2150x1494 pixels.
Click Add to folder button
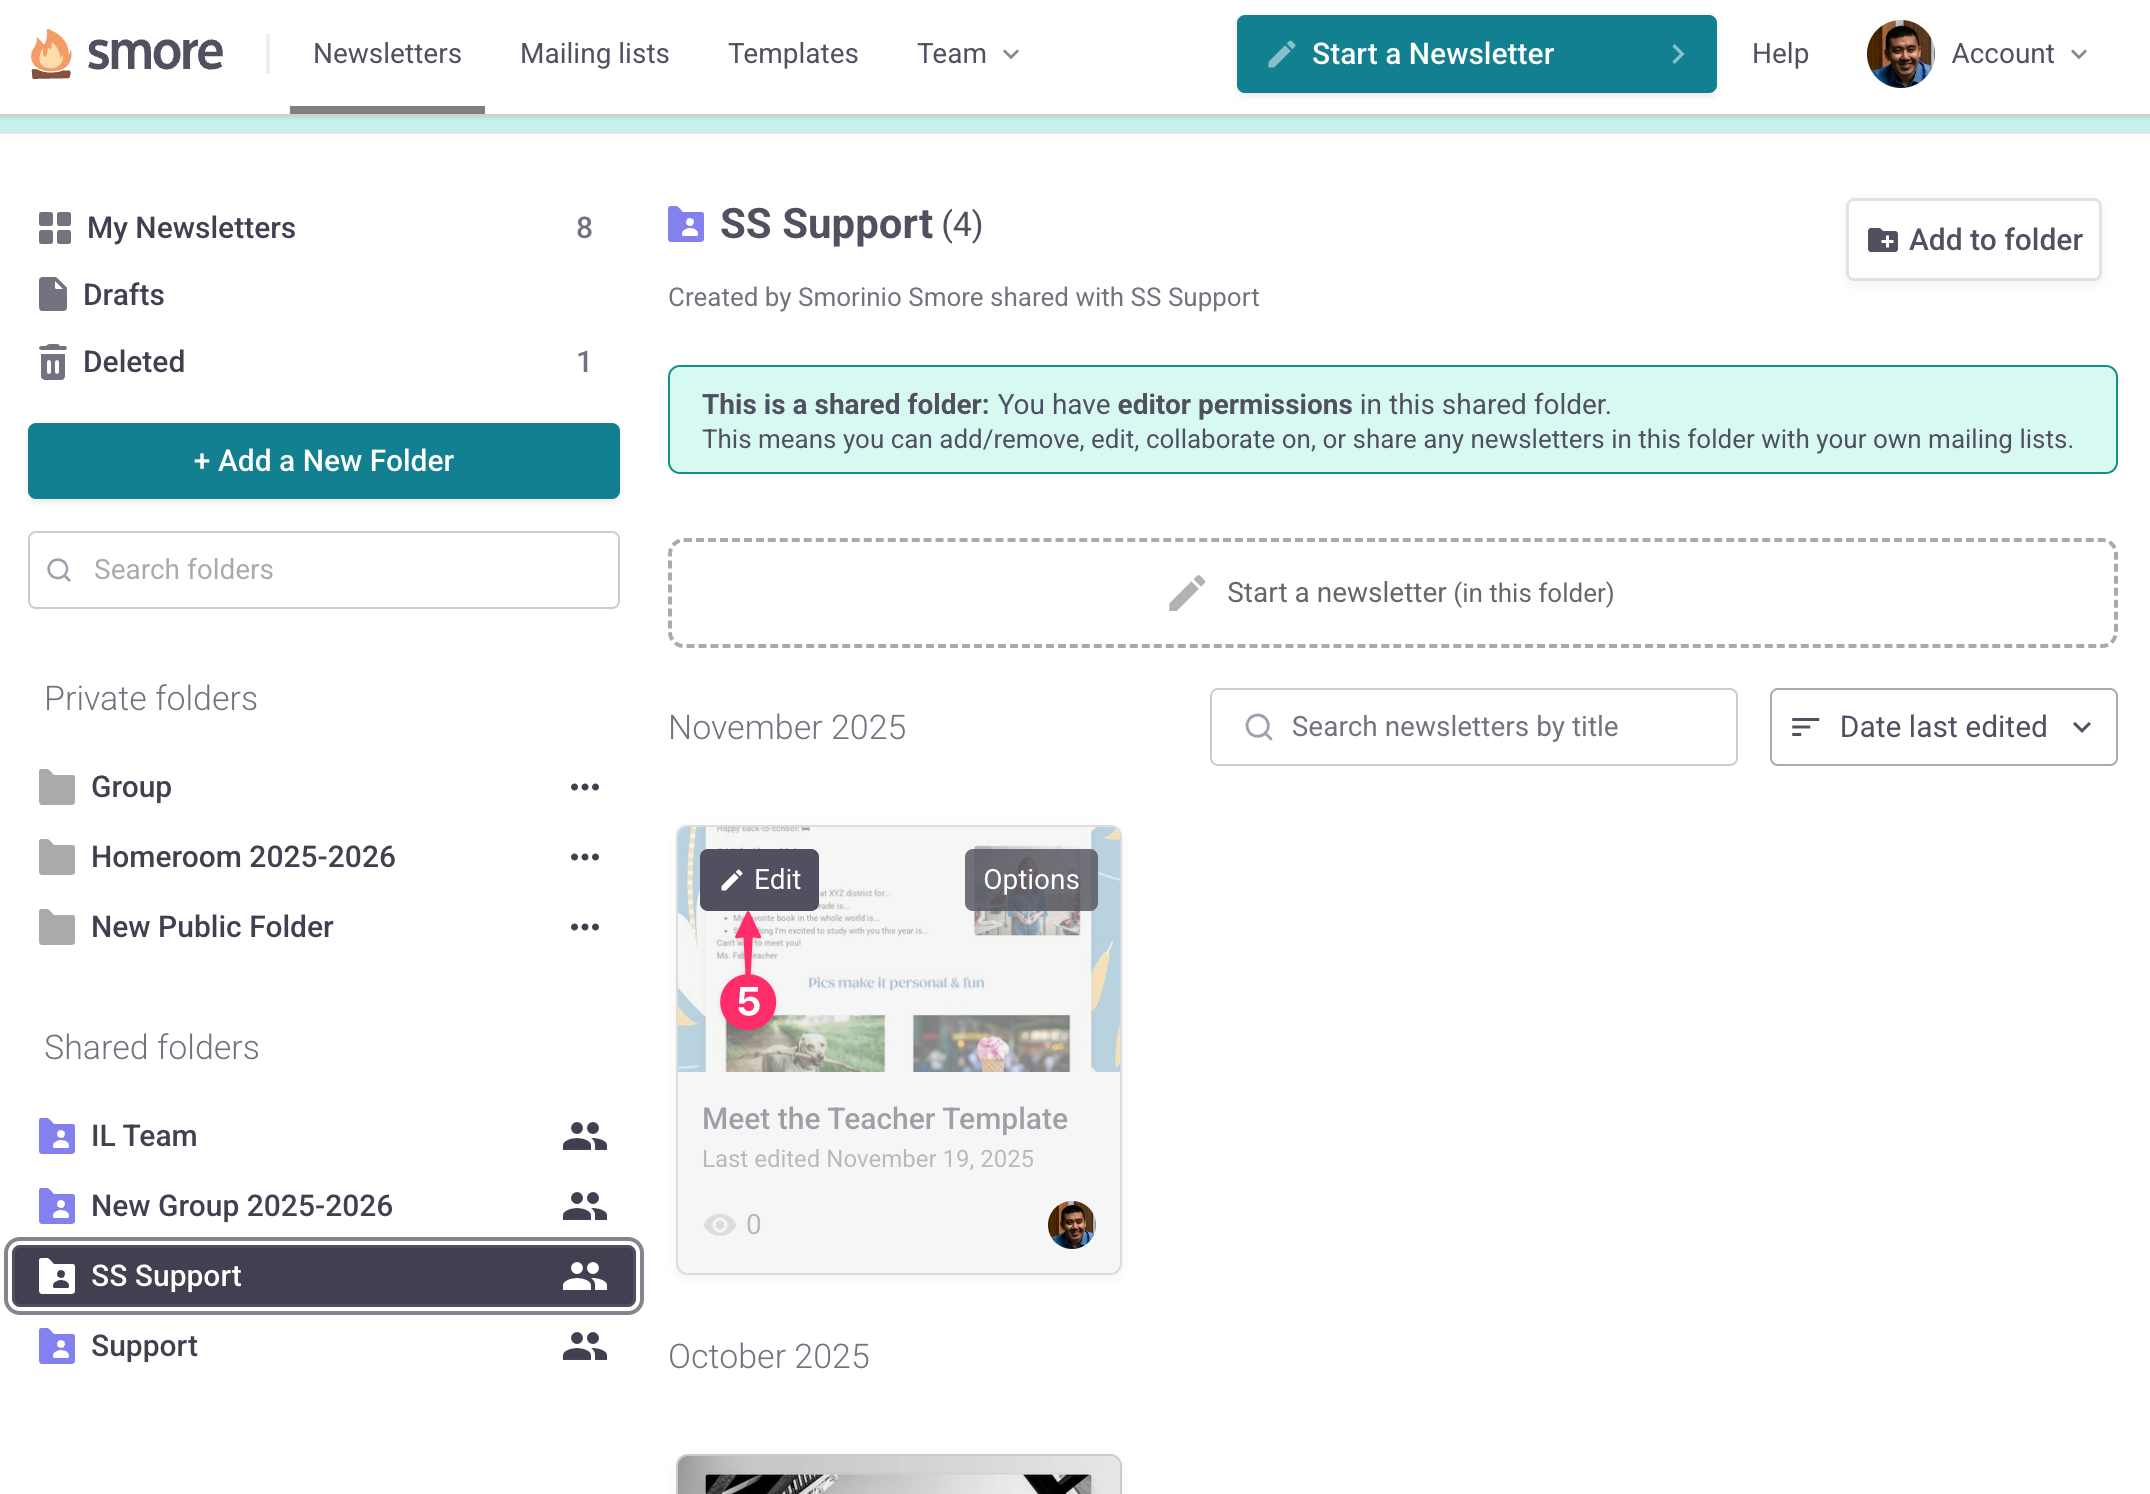tap(1973, 240)
